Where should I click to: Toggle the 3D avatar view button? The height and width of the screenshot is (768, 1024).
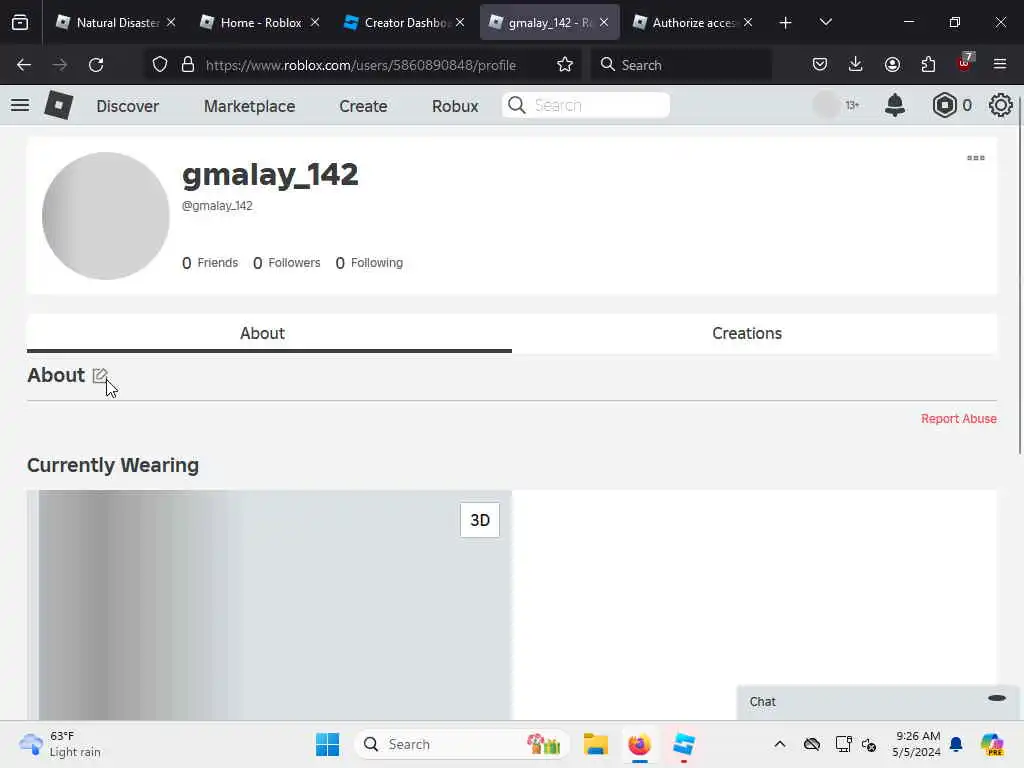point(480,520)
